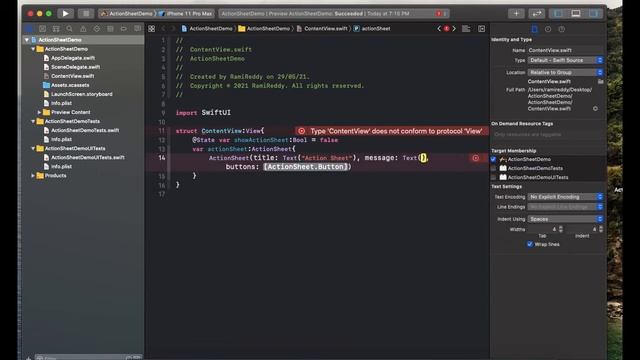The image size is (640, 360).
Task: Show the Quick Help inspector tab
Action: tap(562, 29)
